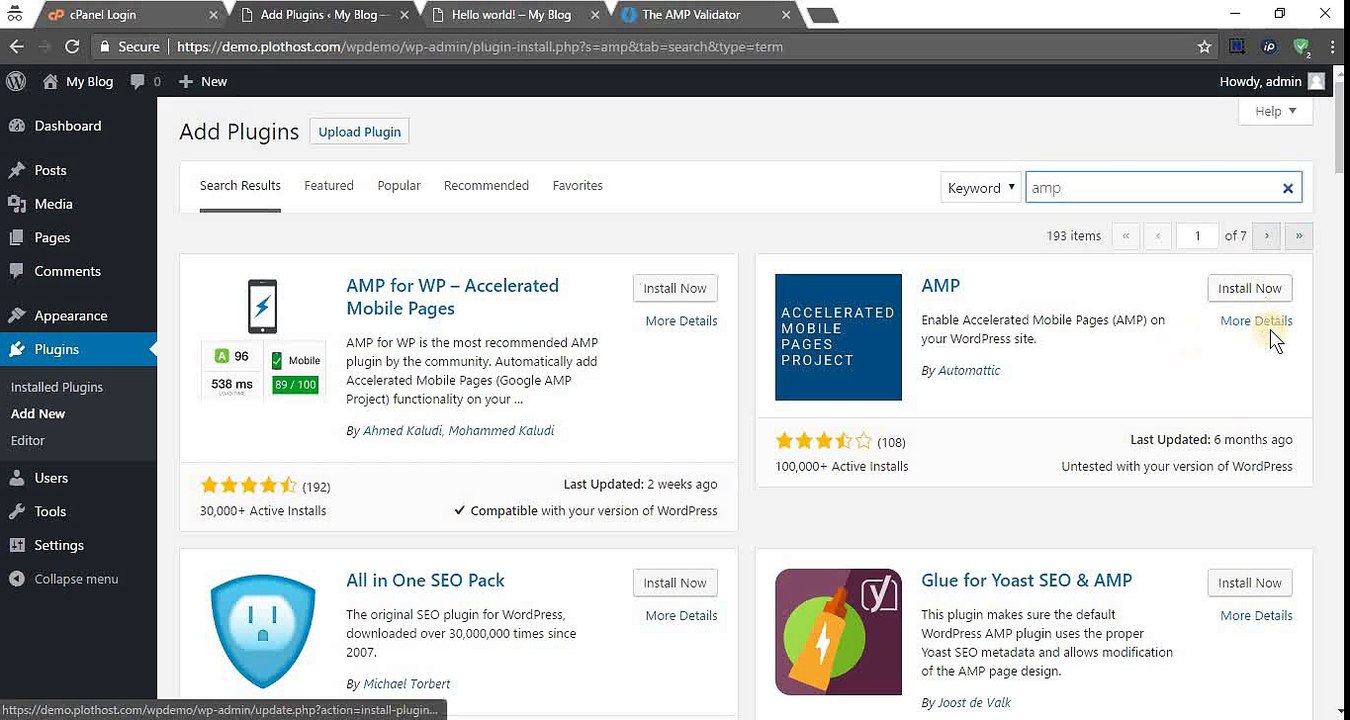Switch to the Hello world! browser tab
1350x720 pixels.
[513, 15]
